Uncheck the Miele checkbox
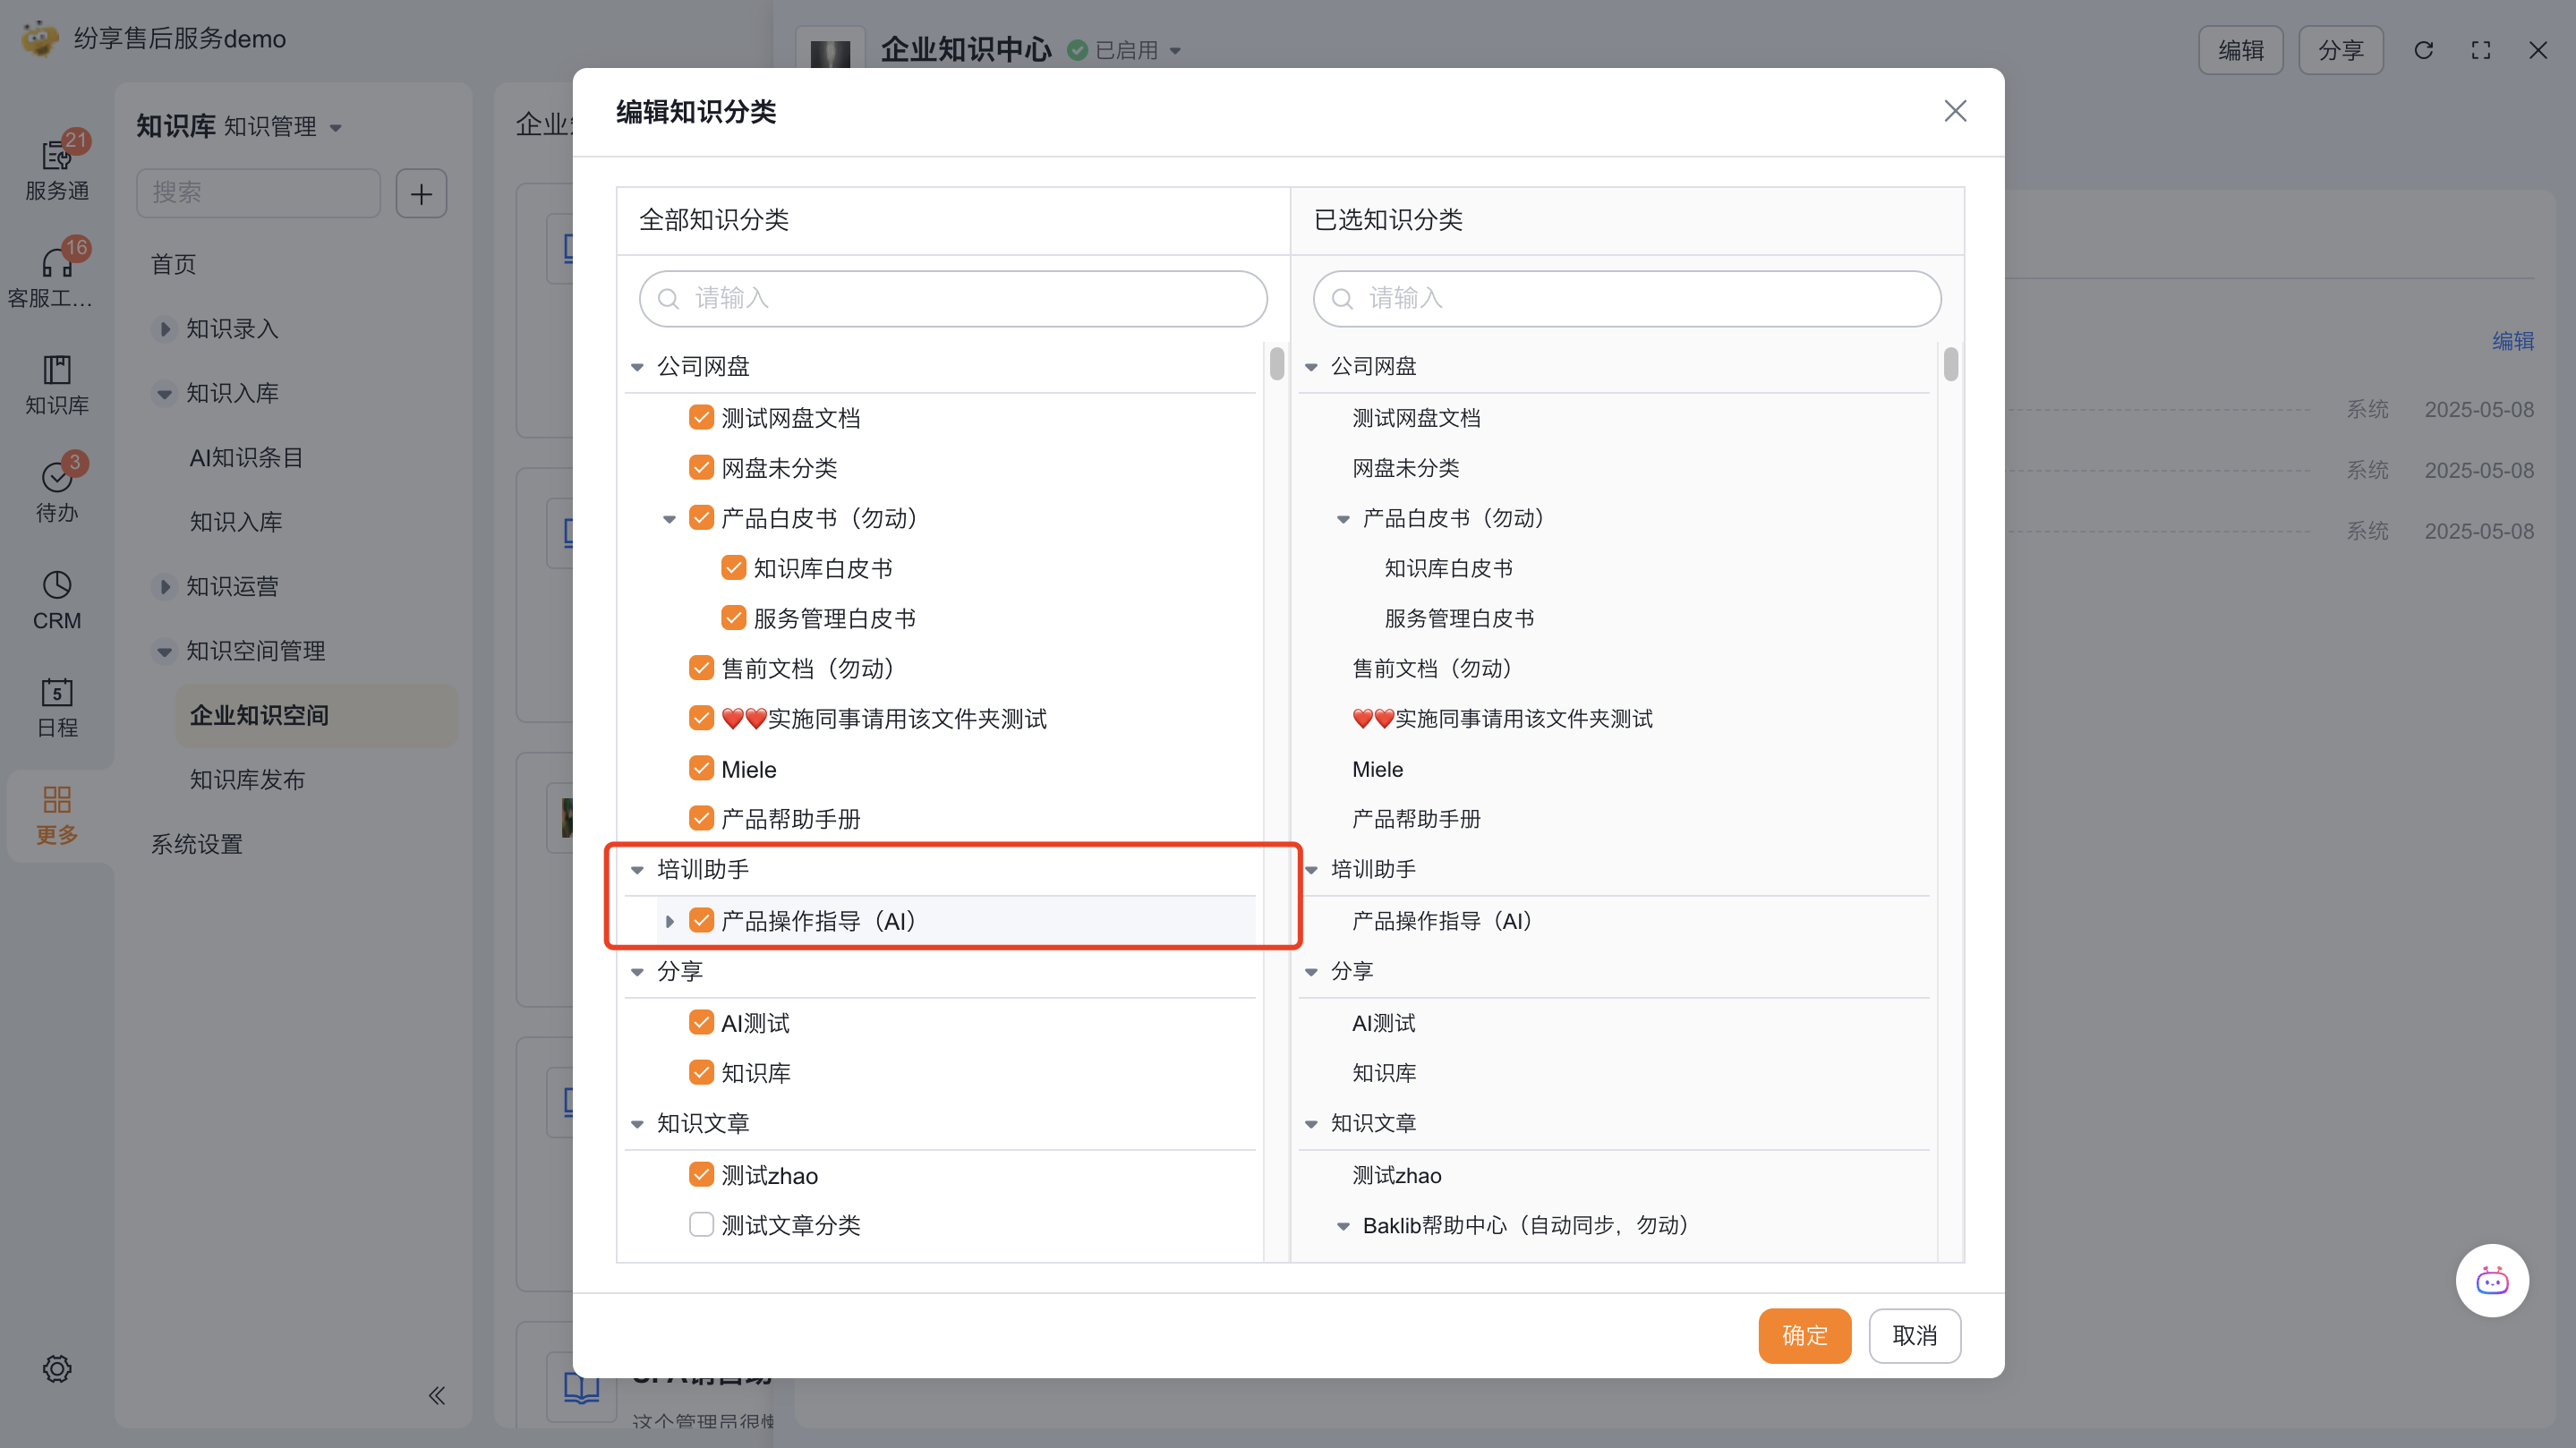This screenshot has width=2576, height=1448. pos(701,769)
